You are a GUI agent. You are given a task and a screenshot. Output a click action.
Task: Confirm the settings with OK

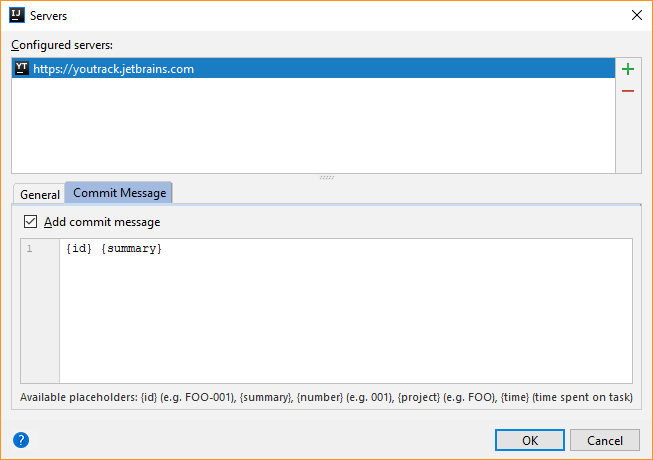point(530,440)
